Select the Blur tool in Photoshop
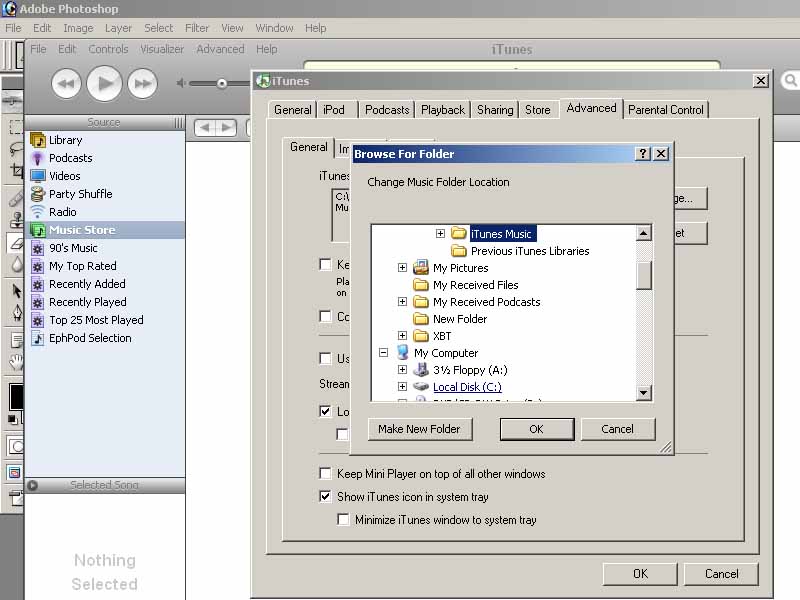Screen dimensions: 800x600 pos(17,264)
